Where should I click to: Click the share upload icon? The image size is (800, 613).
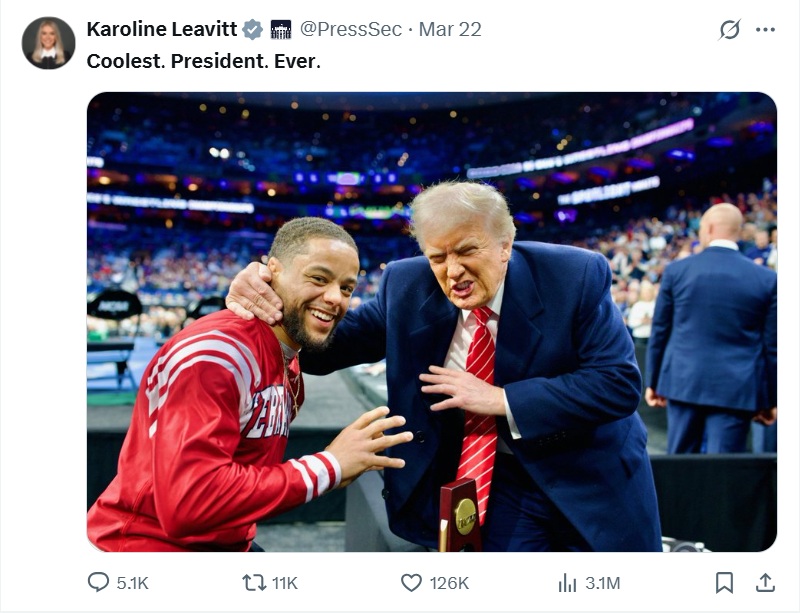pos(765,582)
